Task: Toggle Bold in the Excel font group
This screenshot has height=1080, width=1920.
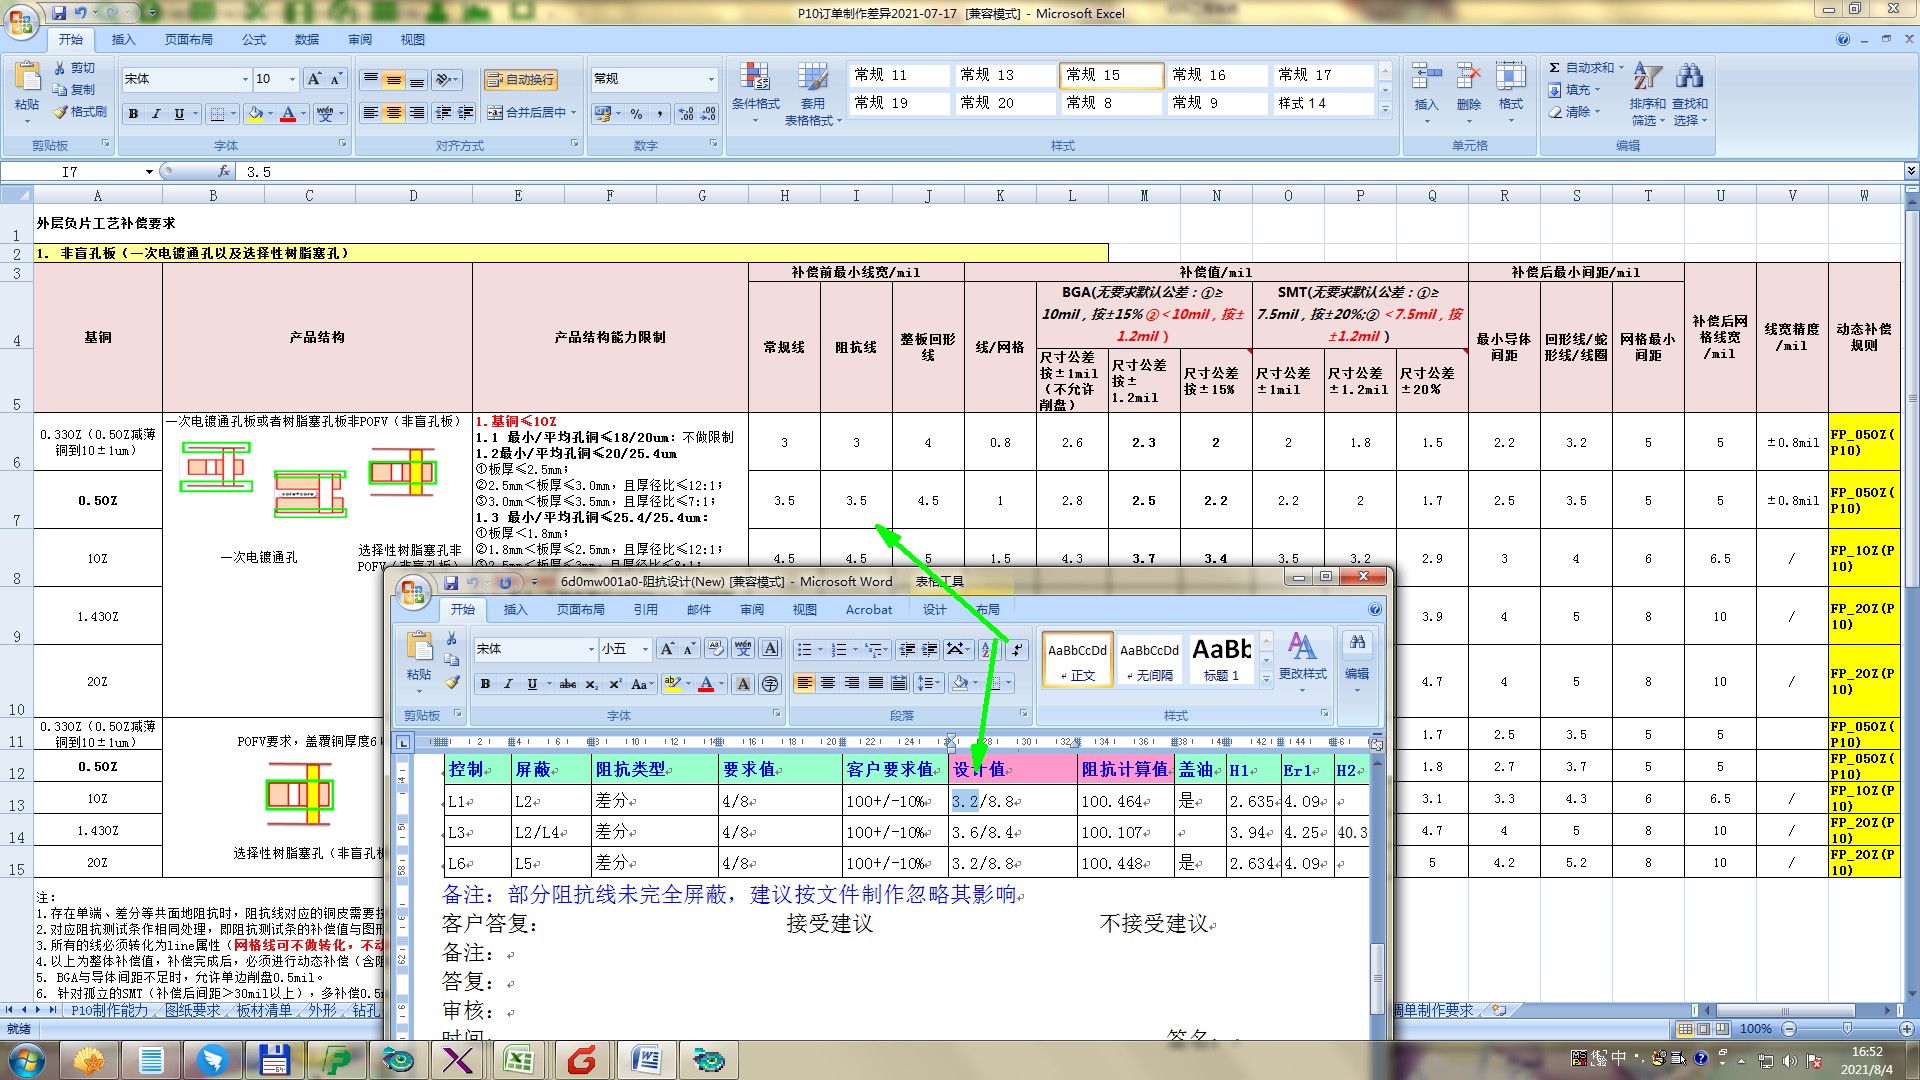Action: [133, 114]
